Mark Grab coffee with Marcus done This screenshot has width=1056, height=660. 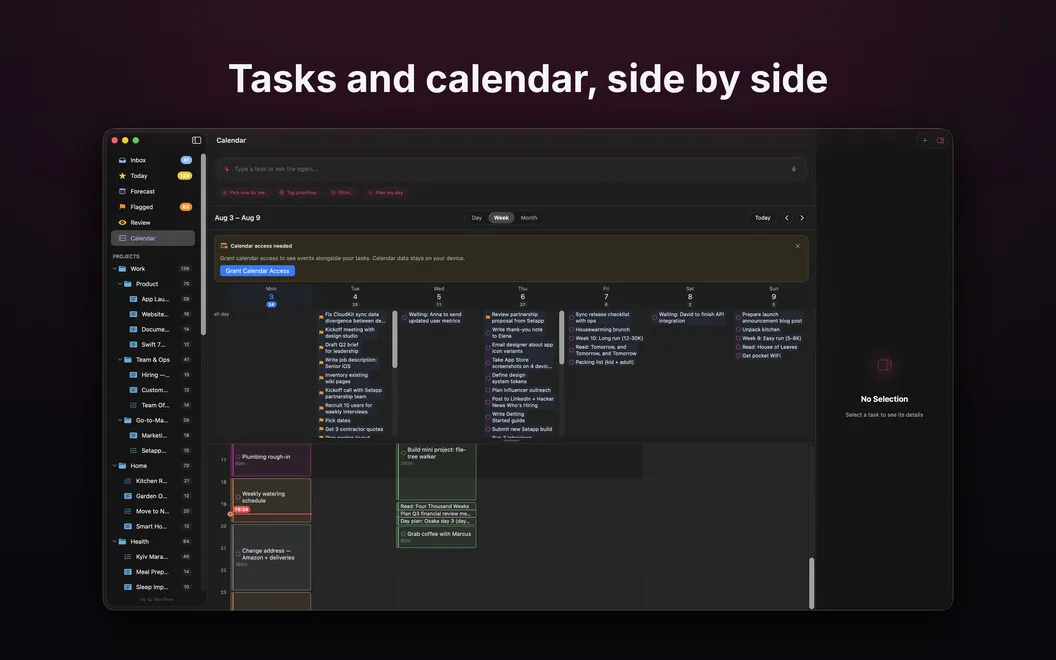pyautogui.click(x=403, y=534)
